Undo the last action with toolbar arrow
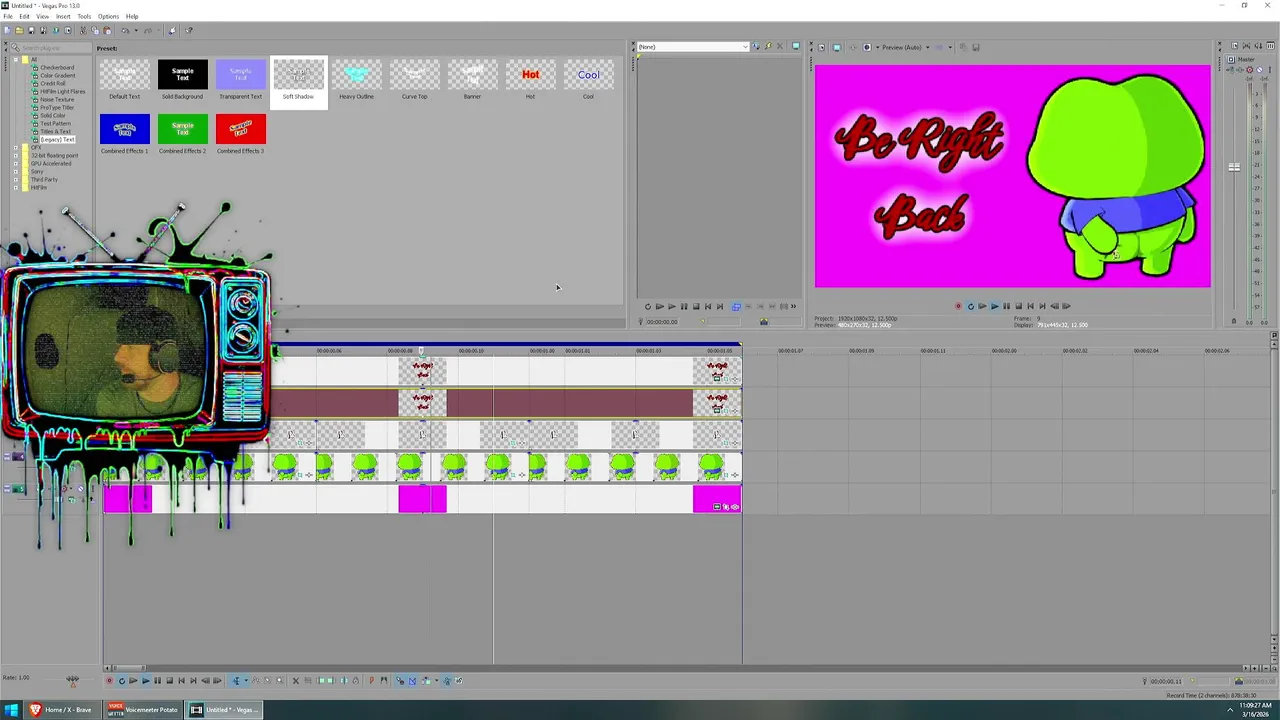Screen dimensions: 1280x720 click(x=125, y=30)
